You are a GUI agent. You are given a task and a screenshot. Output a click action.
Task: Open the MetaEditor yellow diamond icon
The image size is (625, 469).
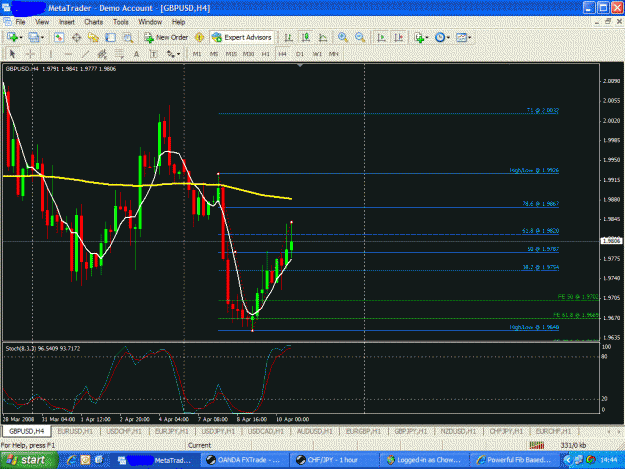(199, 37)
